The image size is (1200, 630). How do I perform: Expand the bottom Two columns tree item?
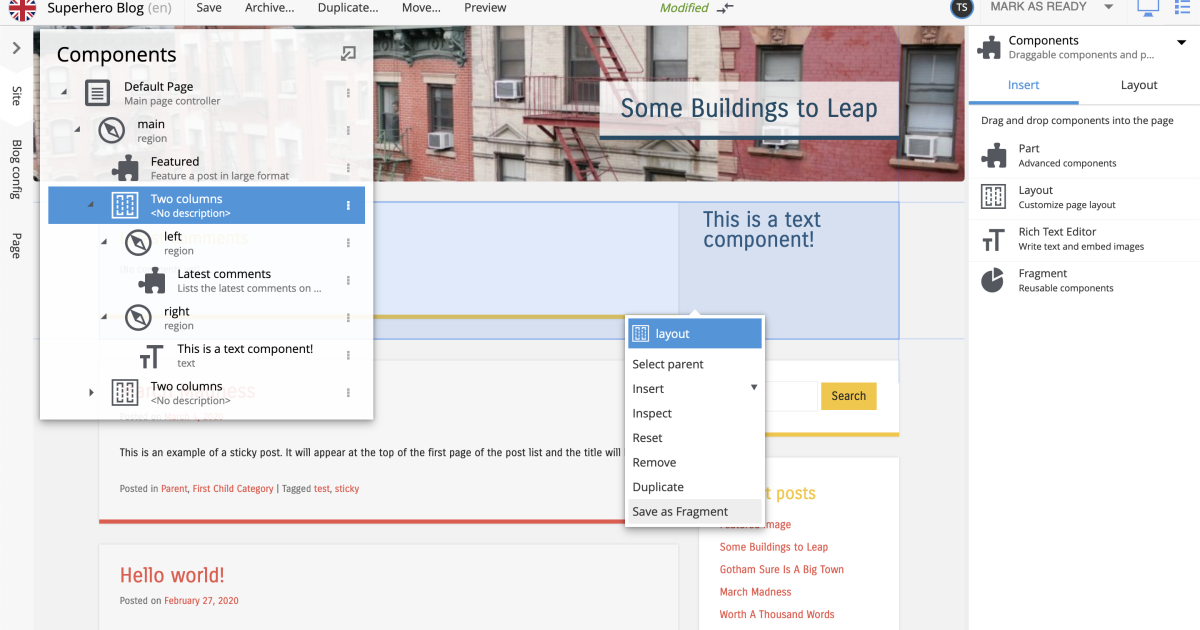point(89,392)
